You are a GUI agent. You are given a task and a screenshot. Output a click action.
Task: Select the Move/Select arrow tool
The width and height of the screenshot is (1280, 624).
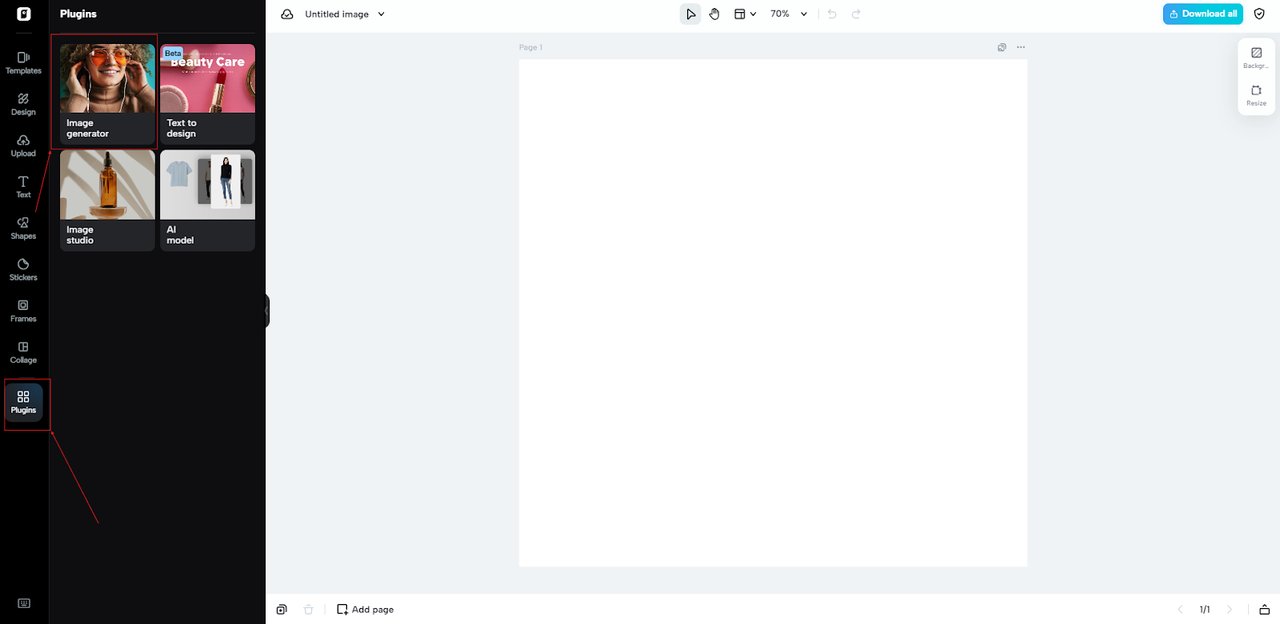point(690,13)
